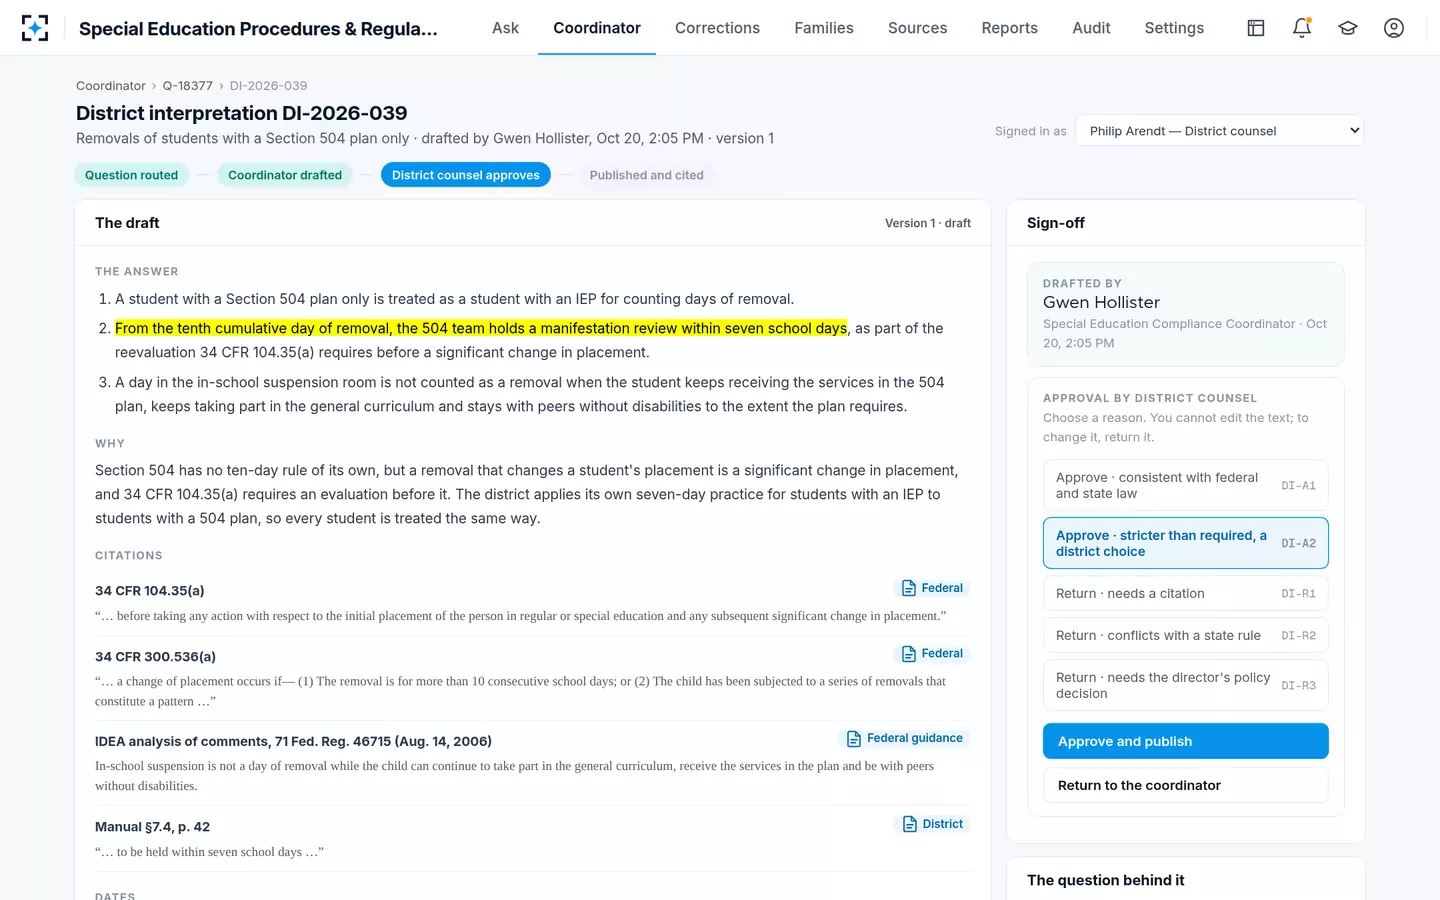
Task: Click the drafter name Gwen Hollister
Action: click(x=1102, y=302)
